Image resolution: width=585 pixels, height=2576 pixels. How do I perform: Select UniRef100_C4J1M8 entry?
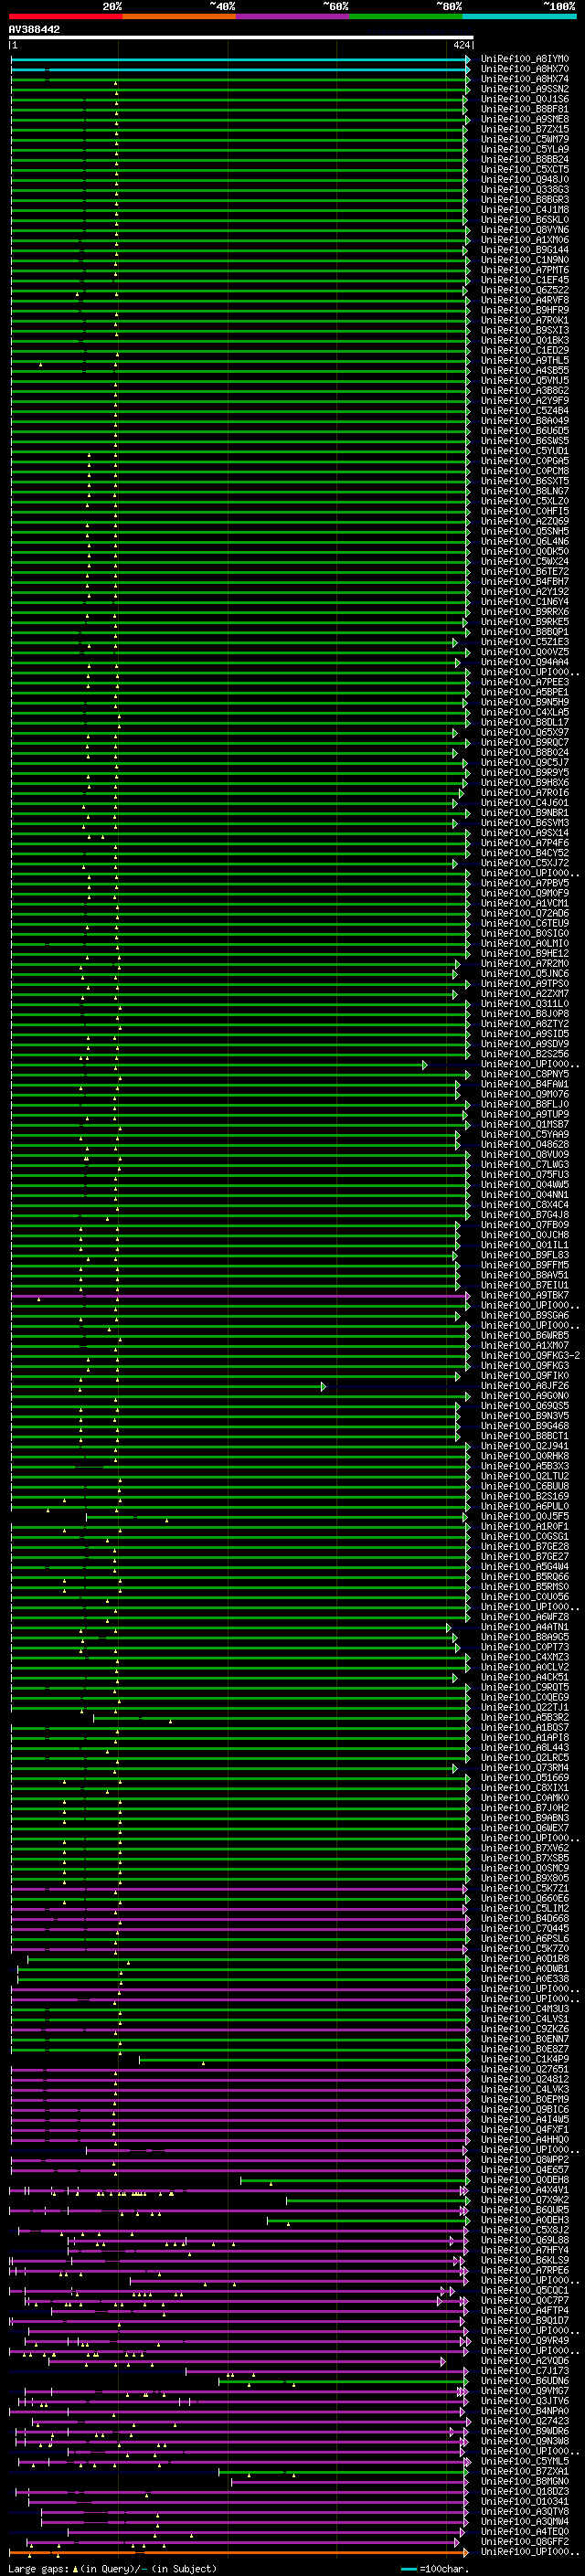pyautogui.click(x=525, y=210)
